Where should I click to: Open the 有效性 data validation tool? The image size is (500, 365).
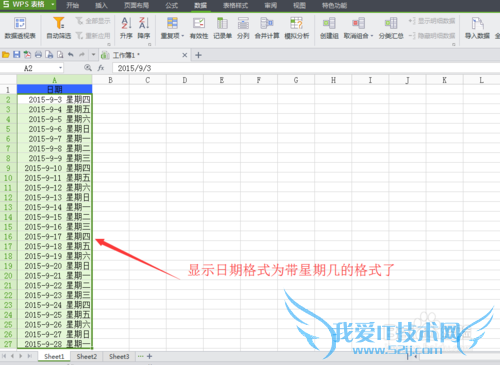click(199, 28)
